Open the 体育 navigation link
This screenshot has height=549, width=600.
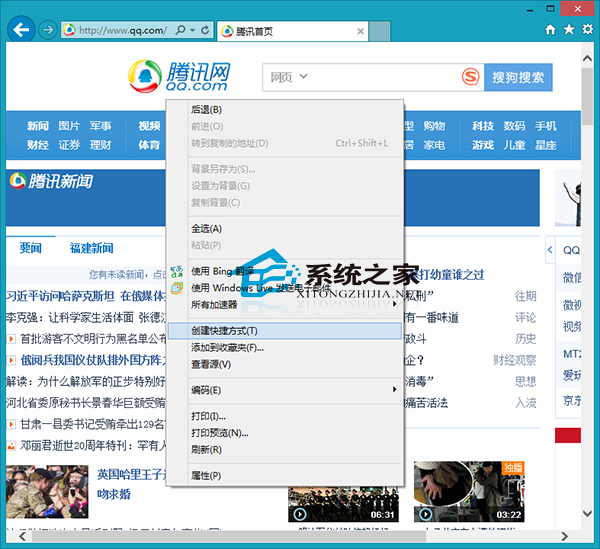point(149,145)
